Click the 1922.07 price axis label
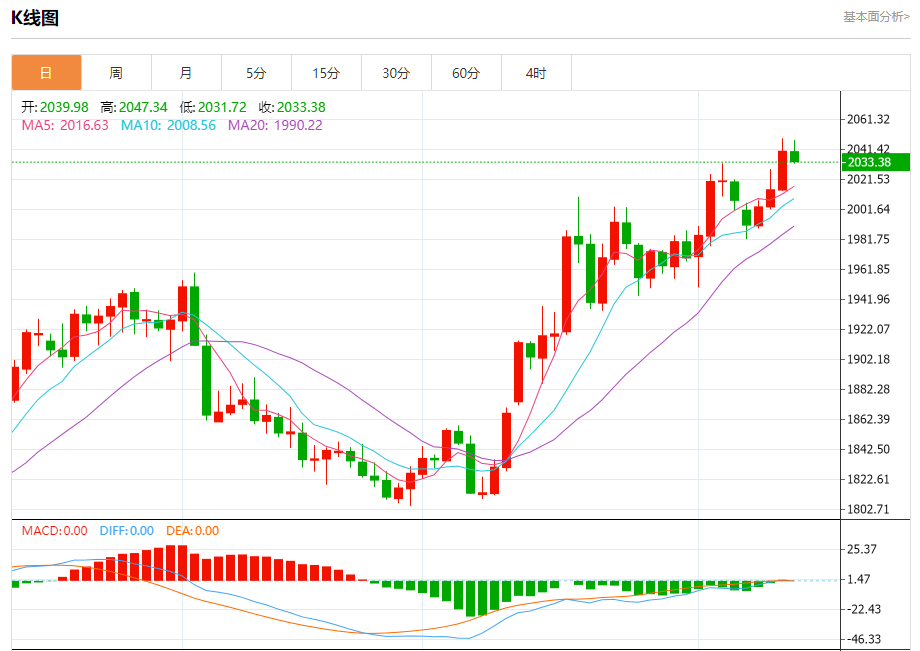The width and height of the screenshot is (920, 651). [x=868, y=329]
